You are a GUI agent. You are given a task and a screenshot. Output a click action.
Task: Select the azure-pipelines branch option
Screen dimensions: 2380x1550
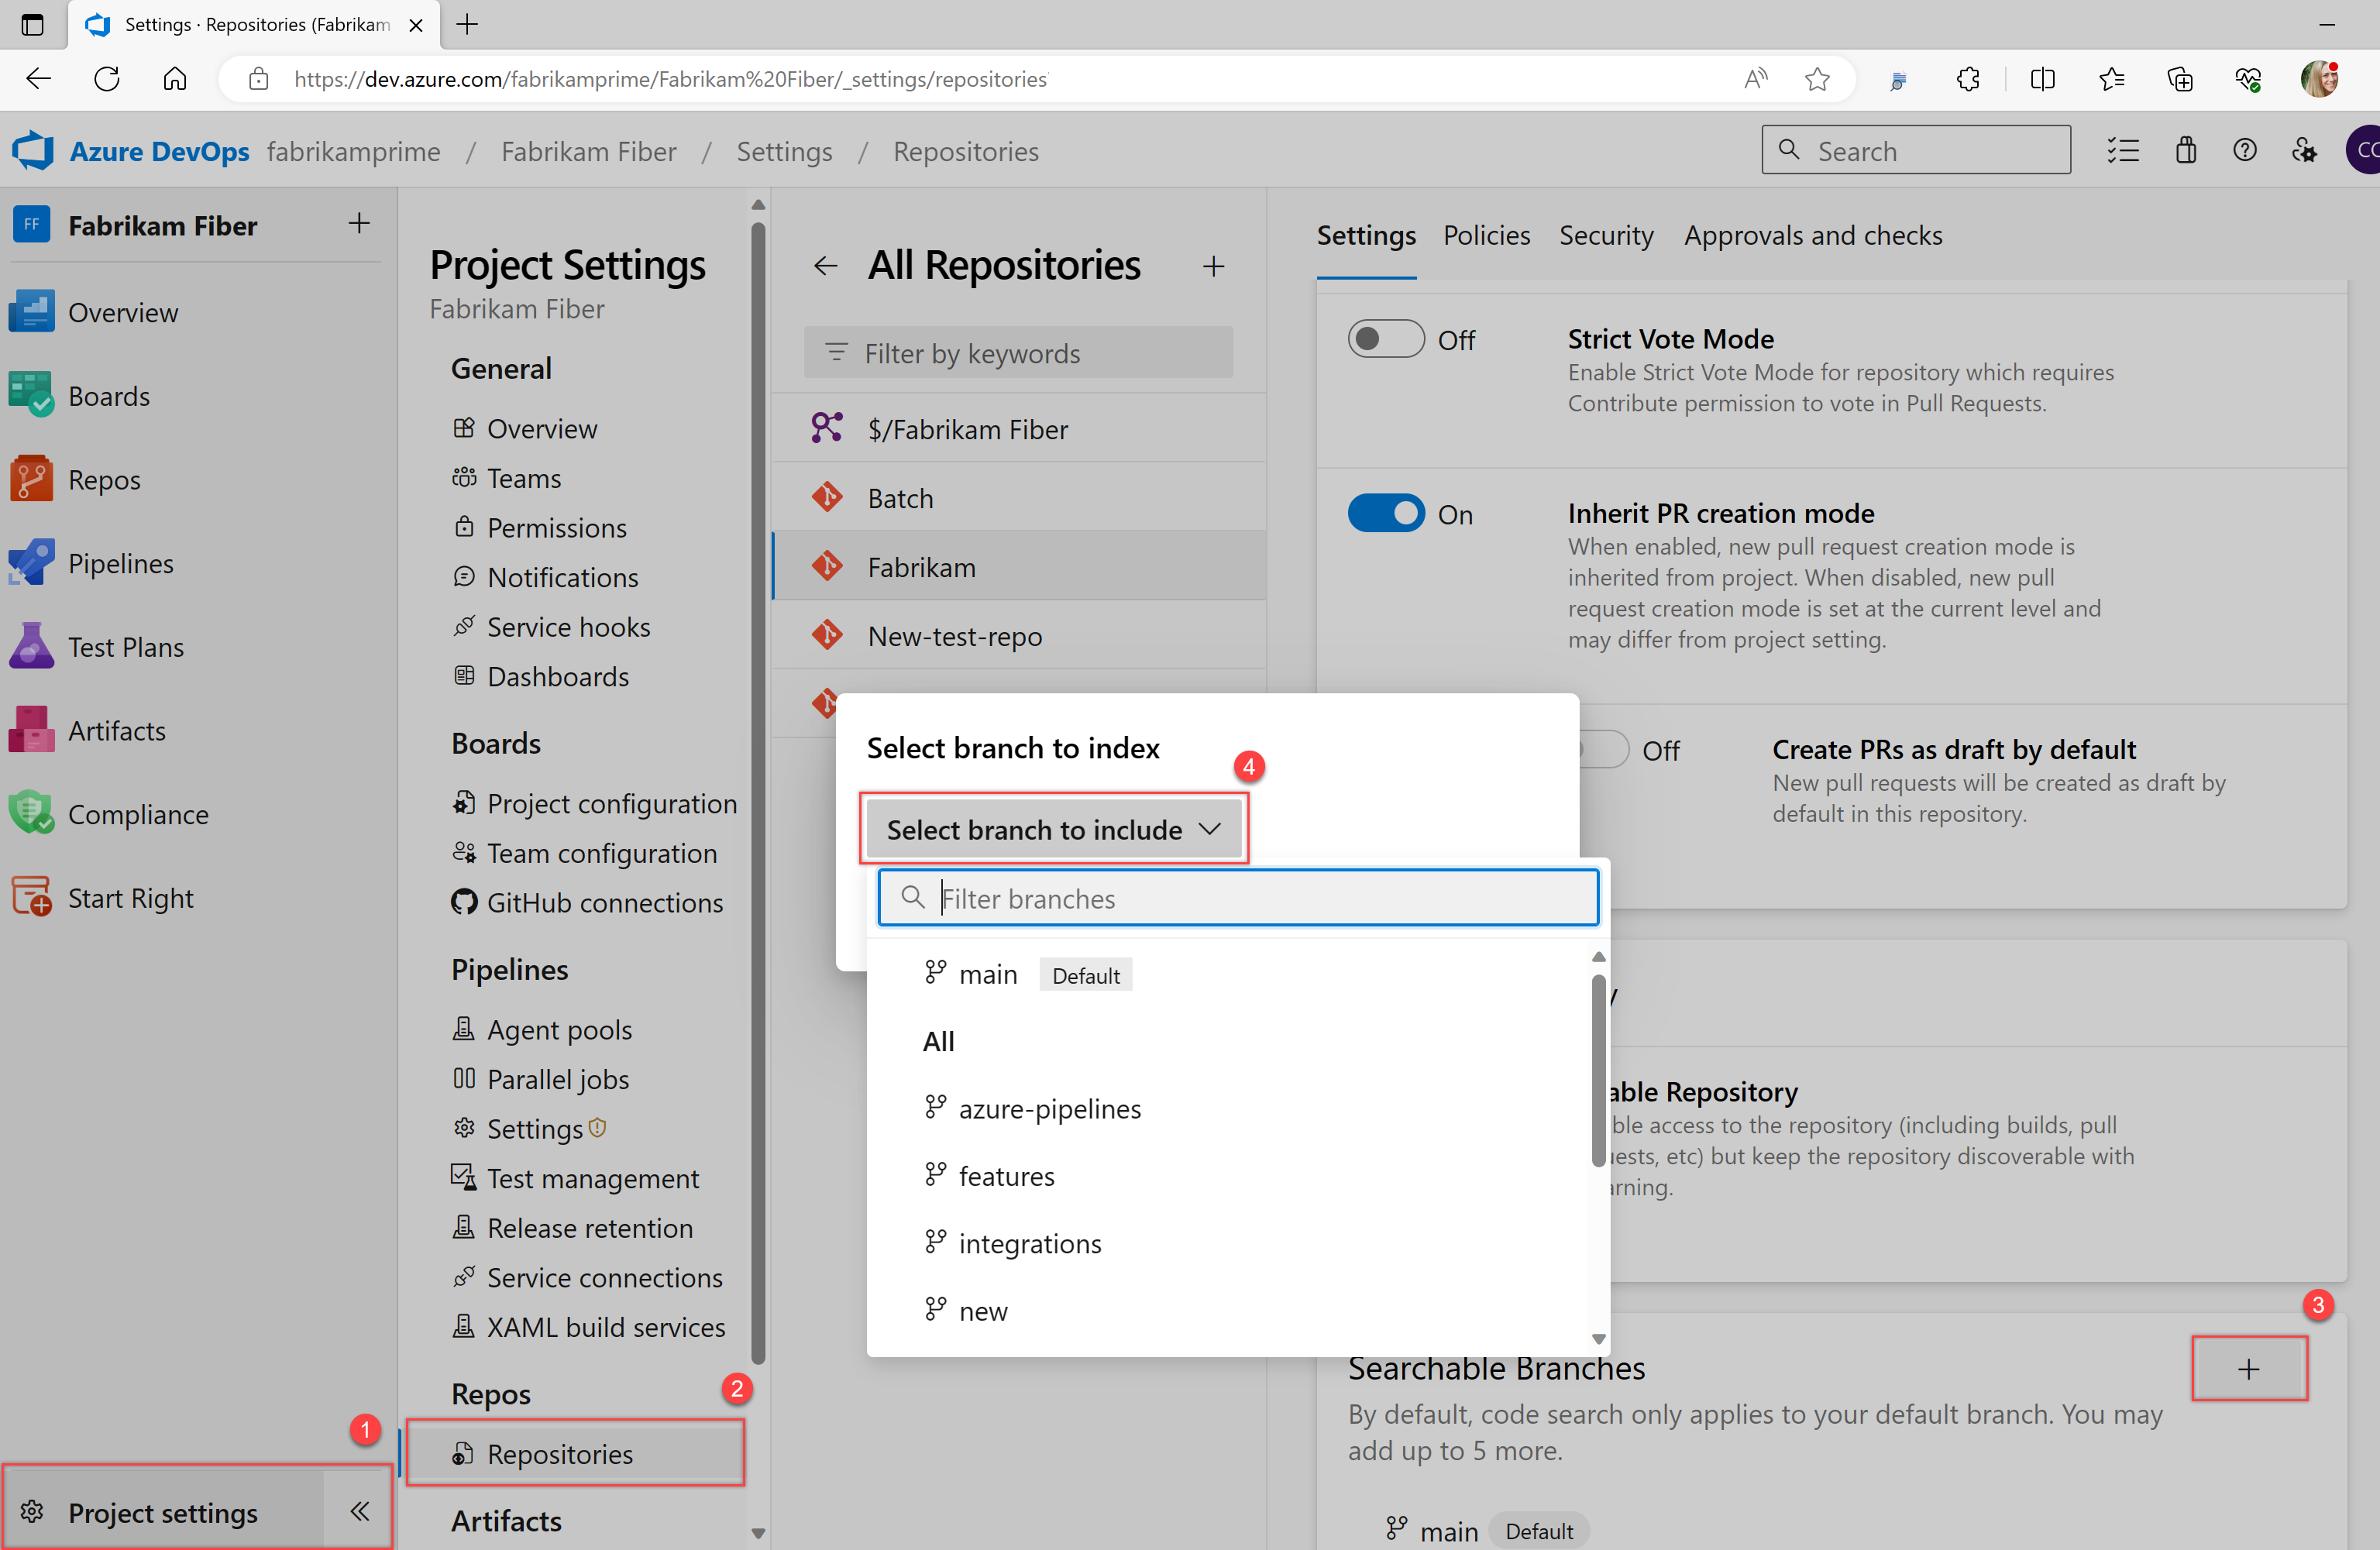1051,1108
